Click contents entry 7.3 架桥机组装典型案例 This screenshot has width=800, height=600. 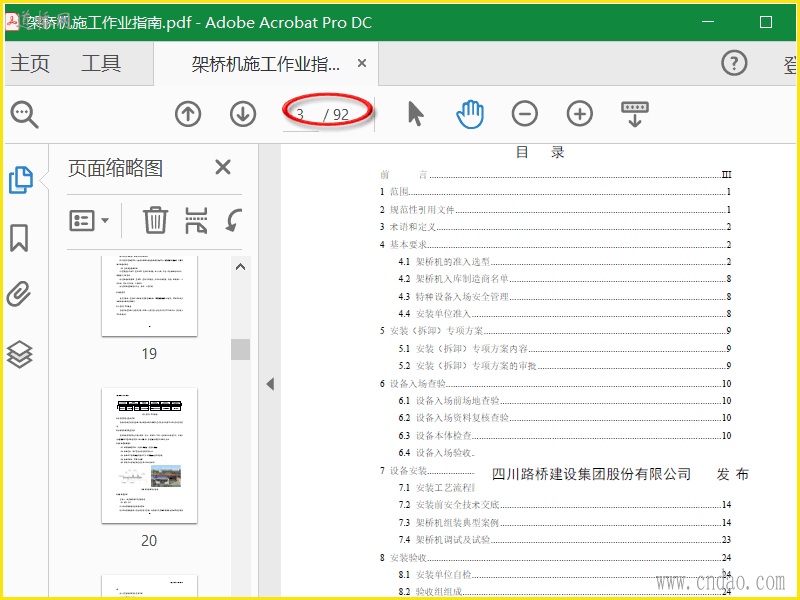(x=565, y=523)
